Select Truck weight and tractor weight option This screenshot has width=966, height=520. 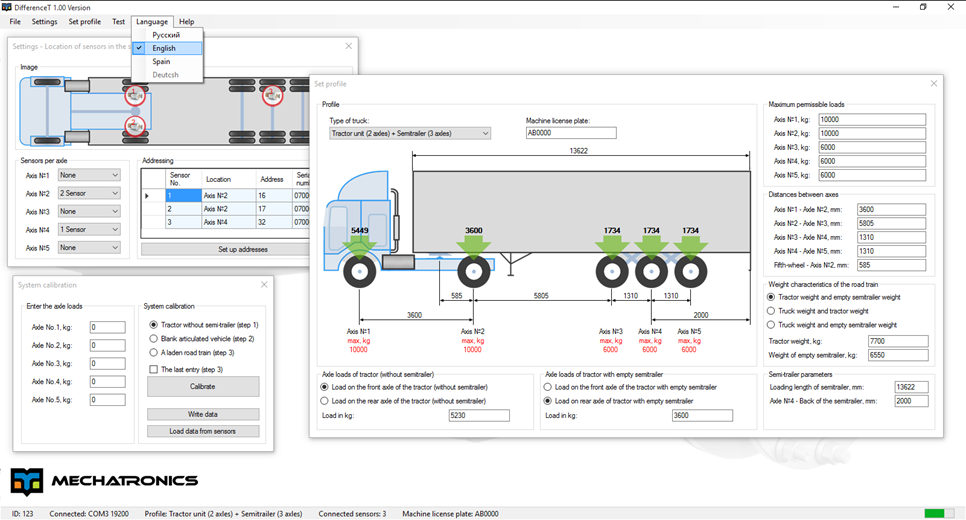[x=771, y=311]
